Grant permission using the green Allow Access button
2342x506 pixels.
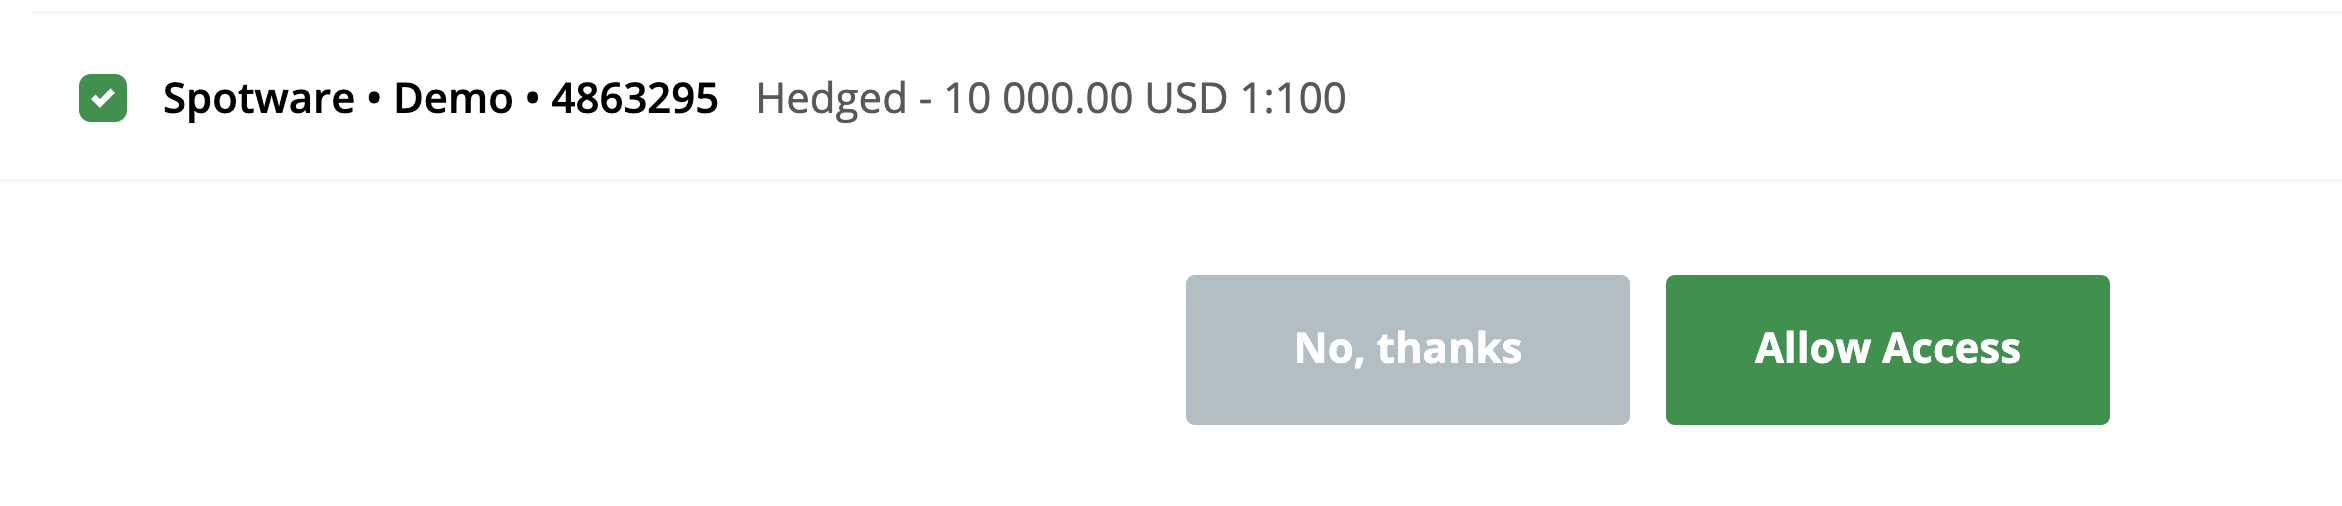(x=1887, y=350)
